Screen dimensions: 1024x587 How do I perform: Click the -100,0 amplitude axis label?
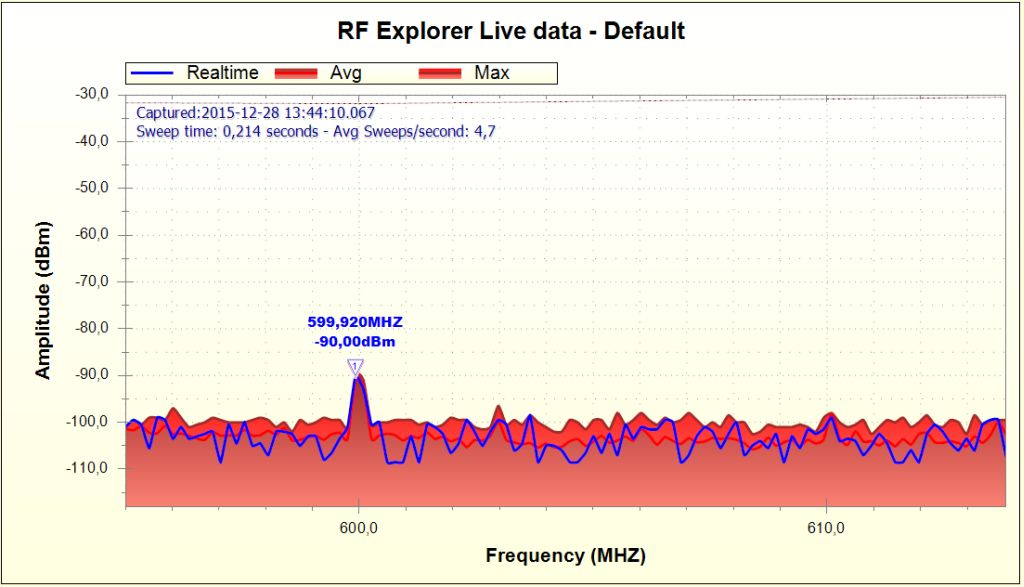(x=88, y=421)
